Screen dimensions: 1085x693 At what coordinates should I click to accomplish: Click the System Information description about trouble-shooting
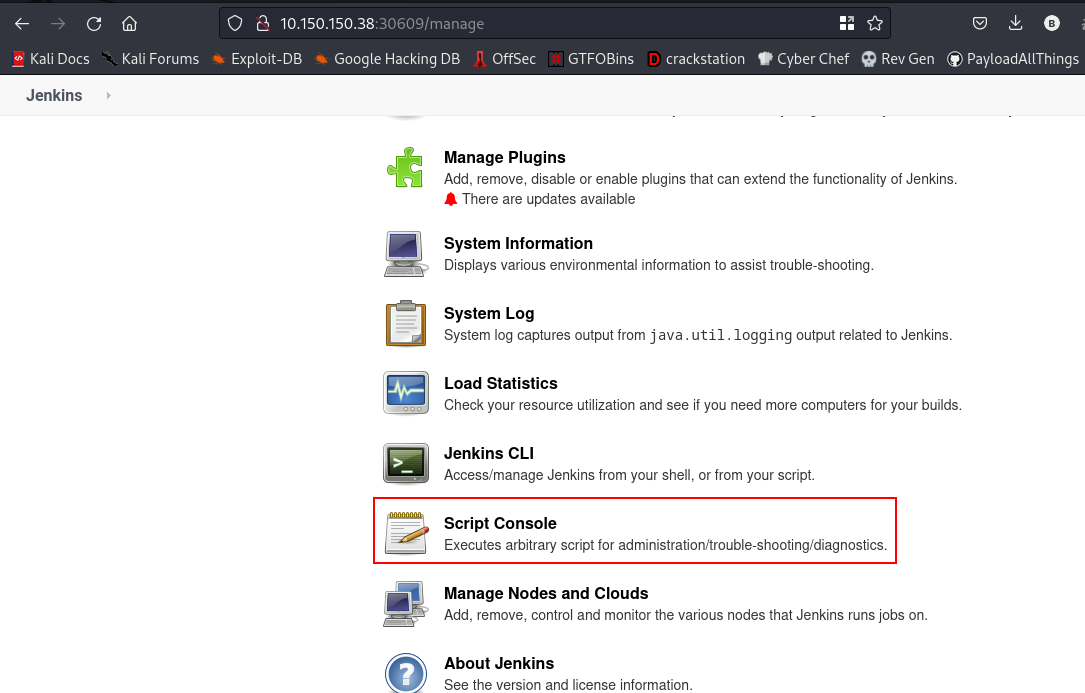point(659,265)
